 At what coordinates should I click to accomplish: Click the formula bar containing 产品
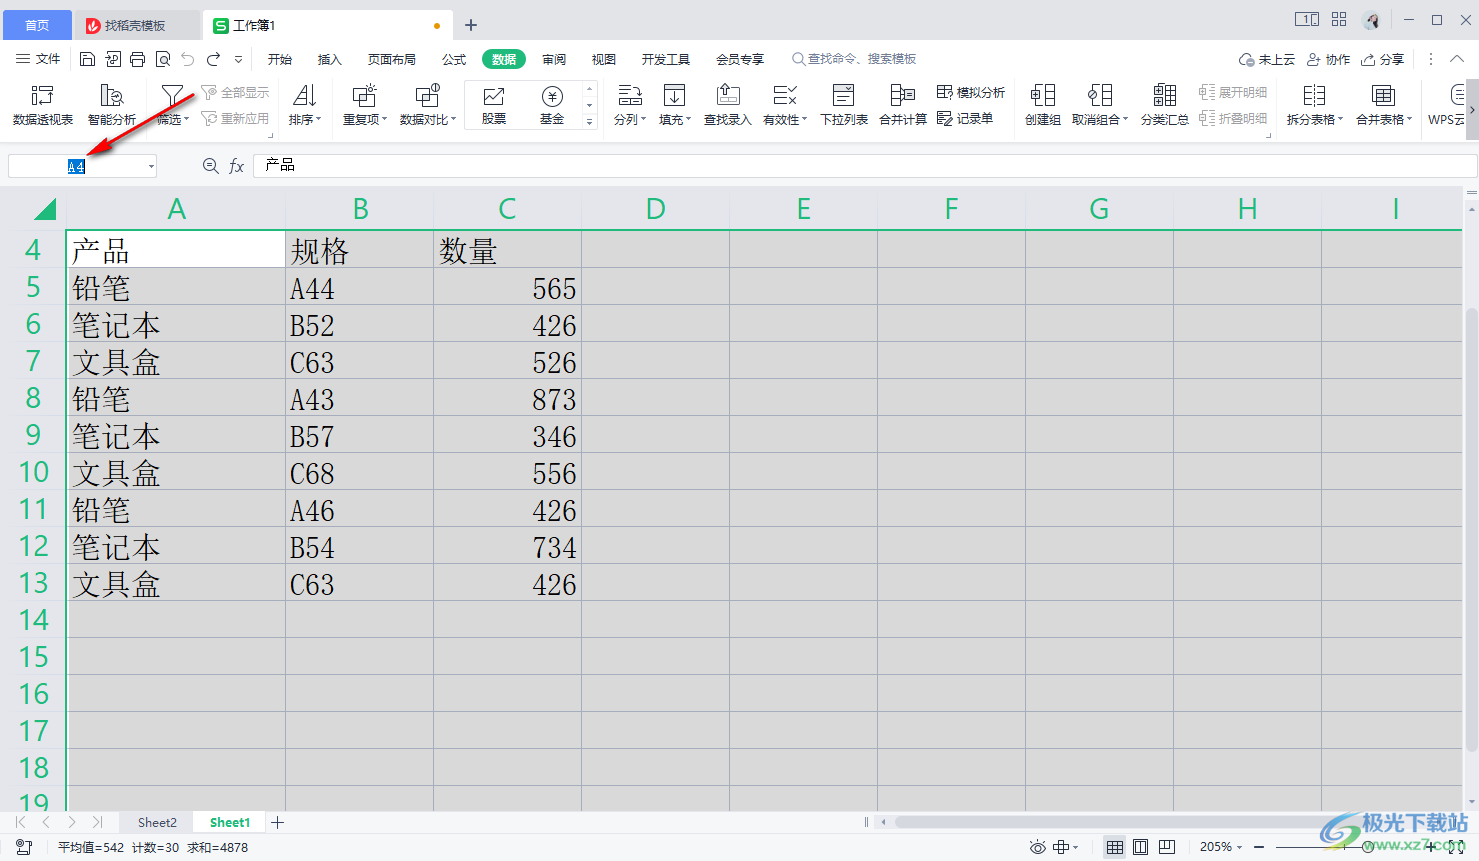[865, 165]
